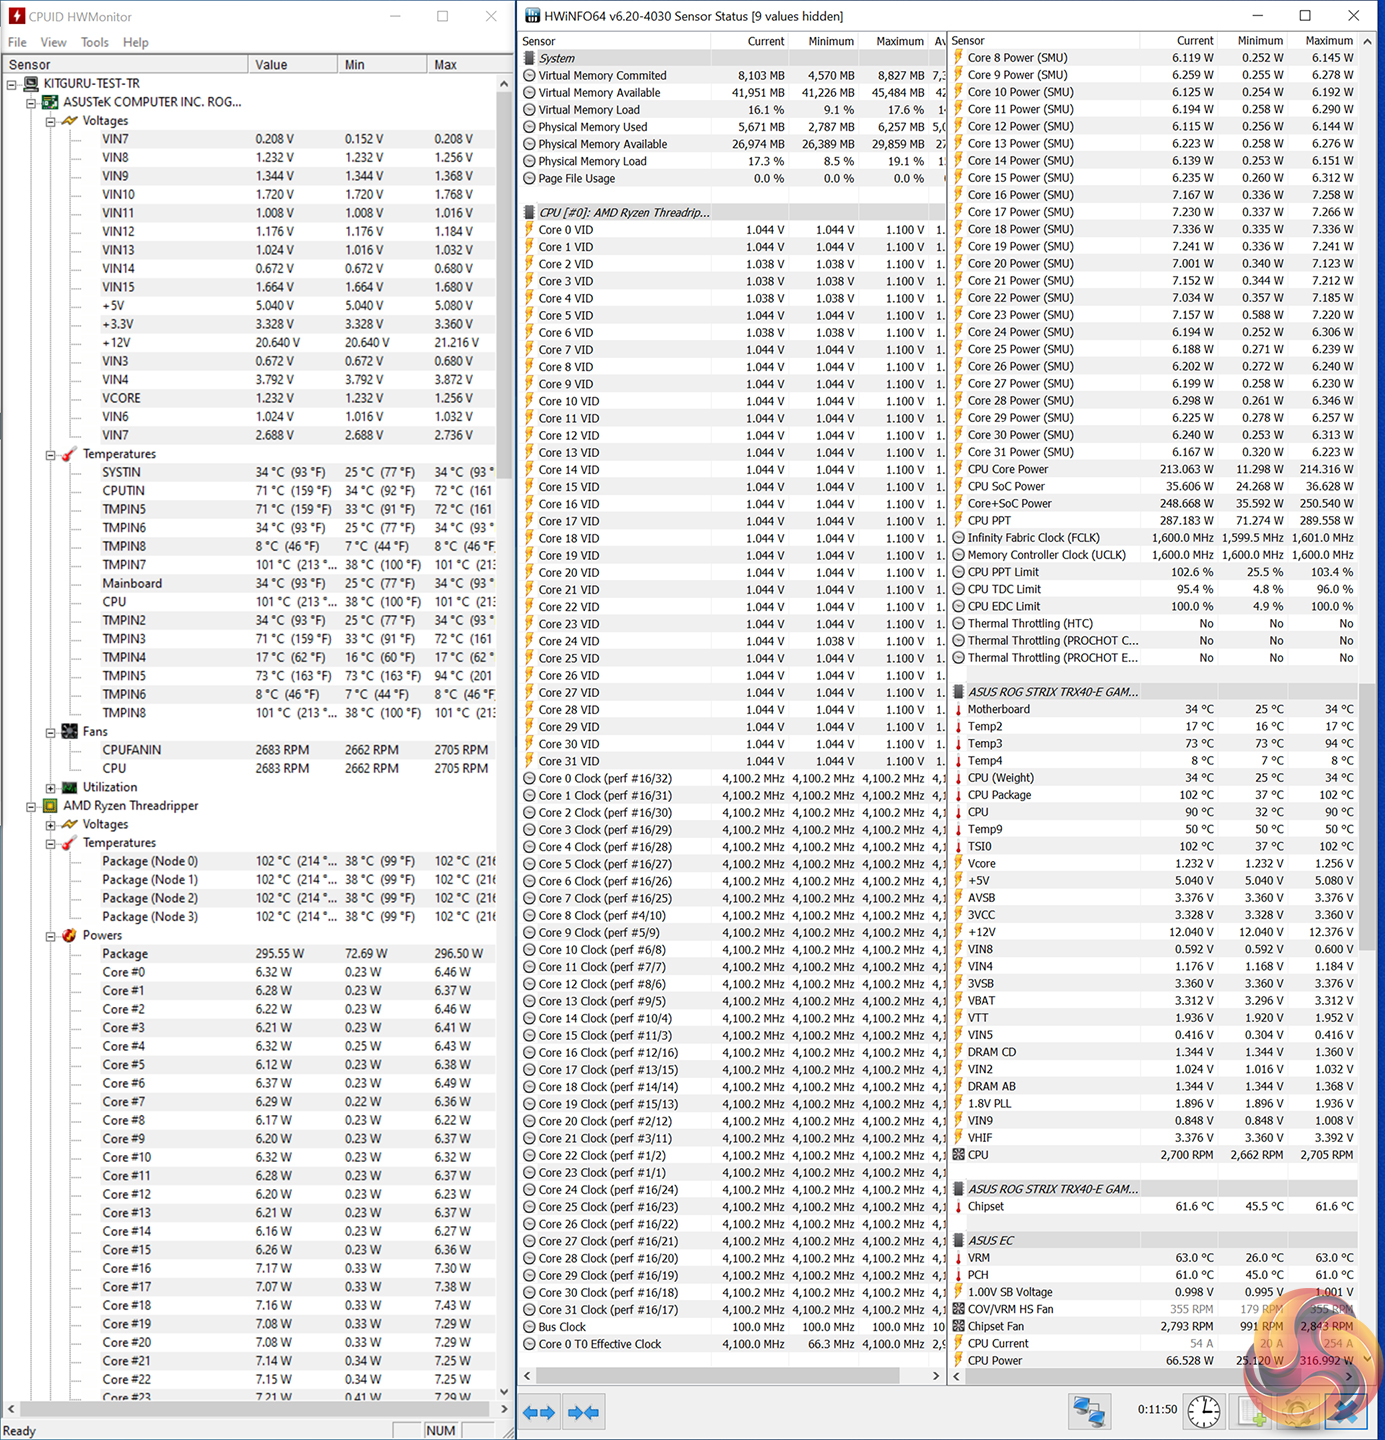Collapse the Fans group in HWMonitor
The image size is (1385, 1440).
point(50,732)
